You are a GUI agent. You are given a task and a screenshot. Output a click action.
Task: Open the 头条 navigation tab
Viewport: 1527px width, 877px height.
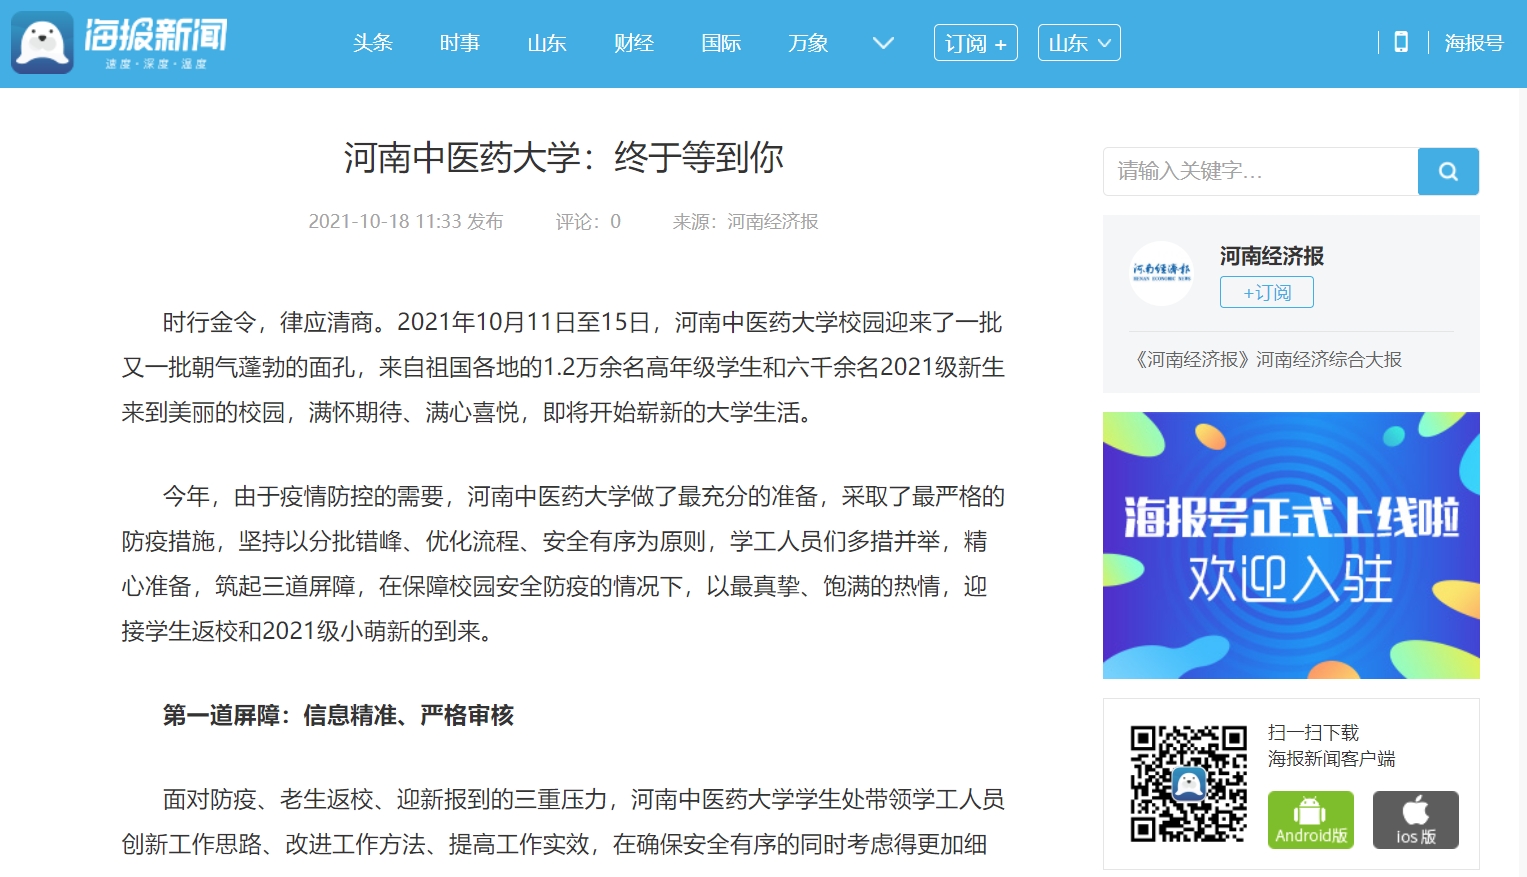point(373,43)
